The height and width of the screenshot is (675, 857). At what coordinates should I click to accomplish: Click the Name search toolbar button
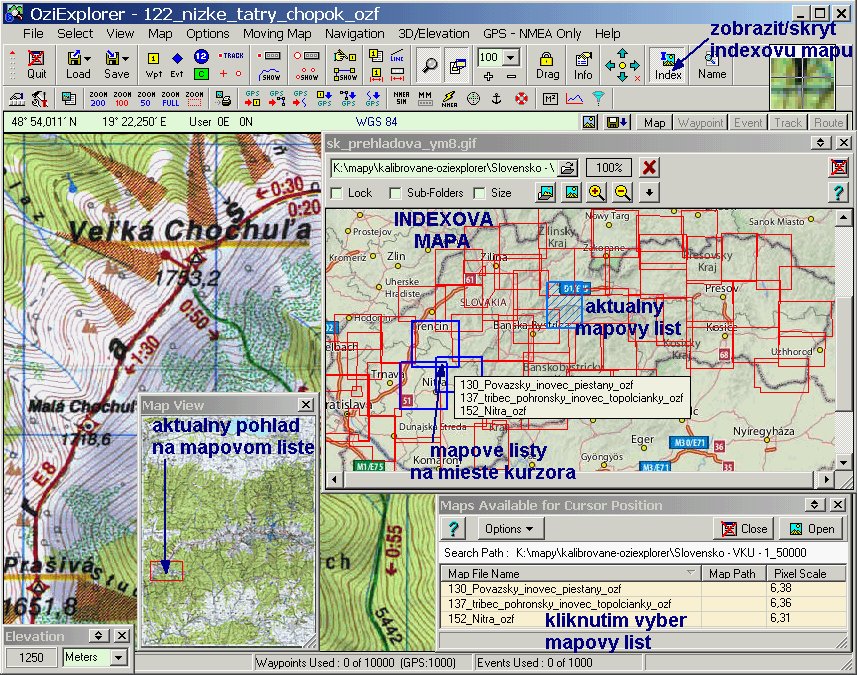[x=712, y=65]
